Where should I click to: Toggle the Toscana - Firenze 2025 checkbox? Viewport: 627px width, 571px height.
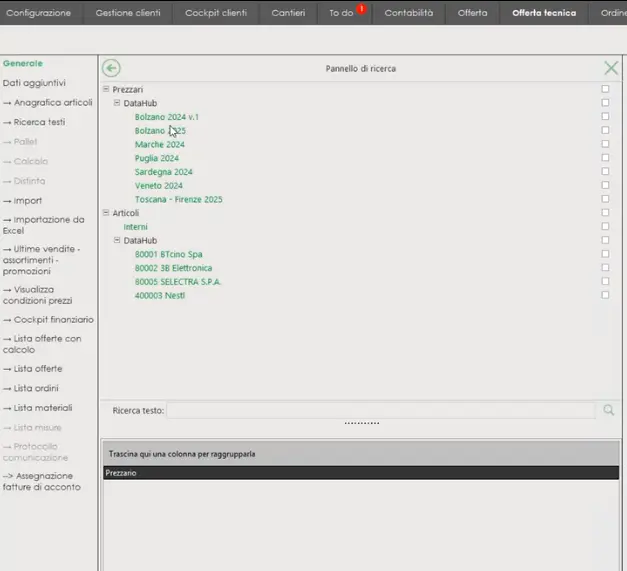(605, 199)
